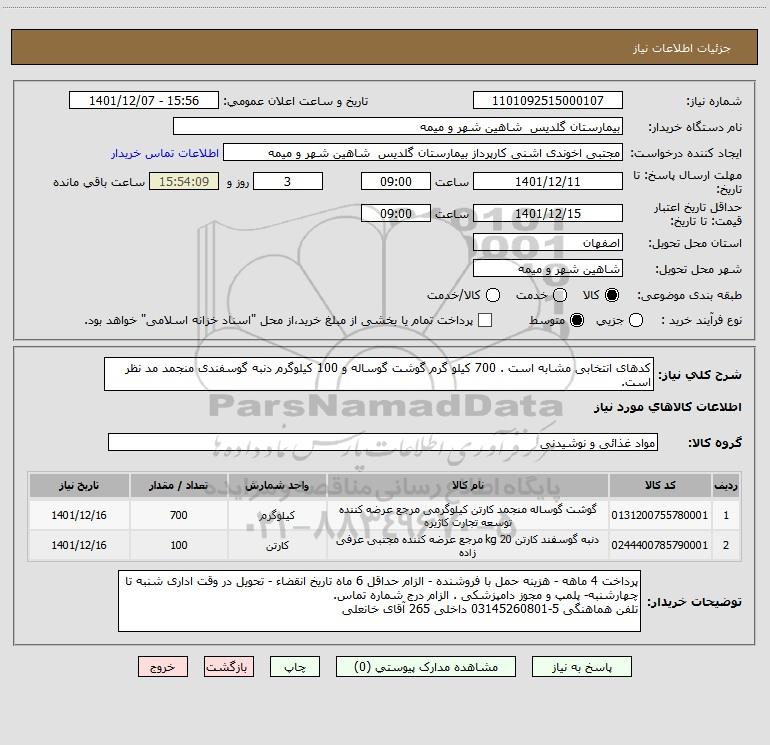Click the buyer notes text area
This screenshot has width=770, height=745.
(x=379, y=601)
